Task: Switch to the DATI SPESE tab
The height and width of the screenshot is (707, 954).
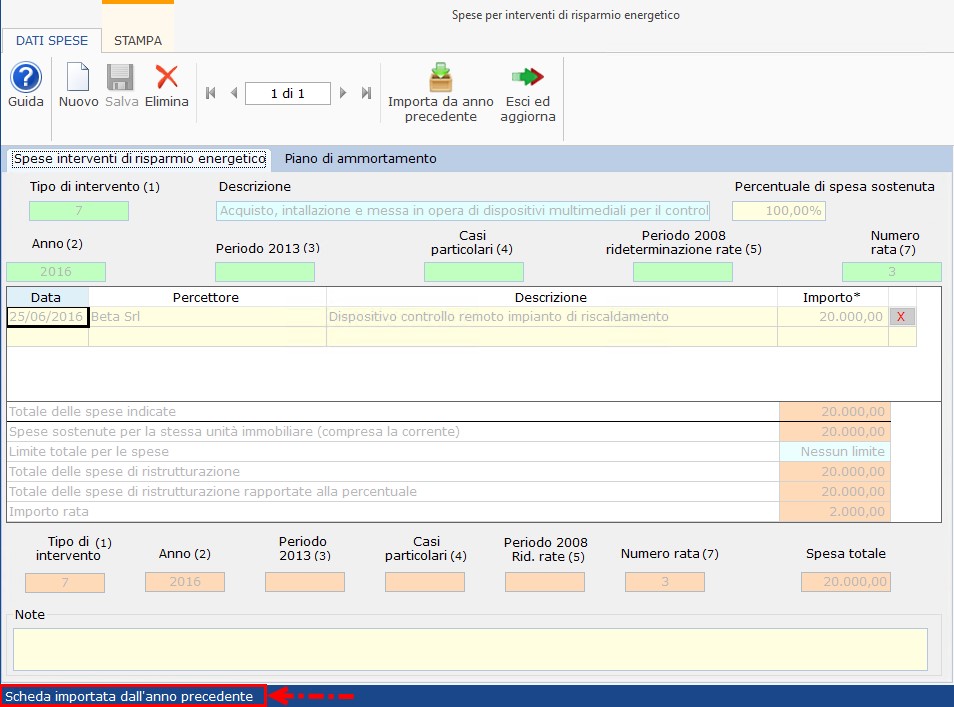Action: (x=52, y=41)
